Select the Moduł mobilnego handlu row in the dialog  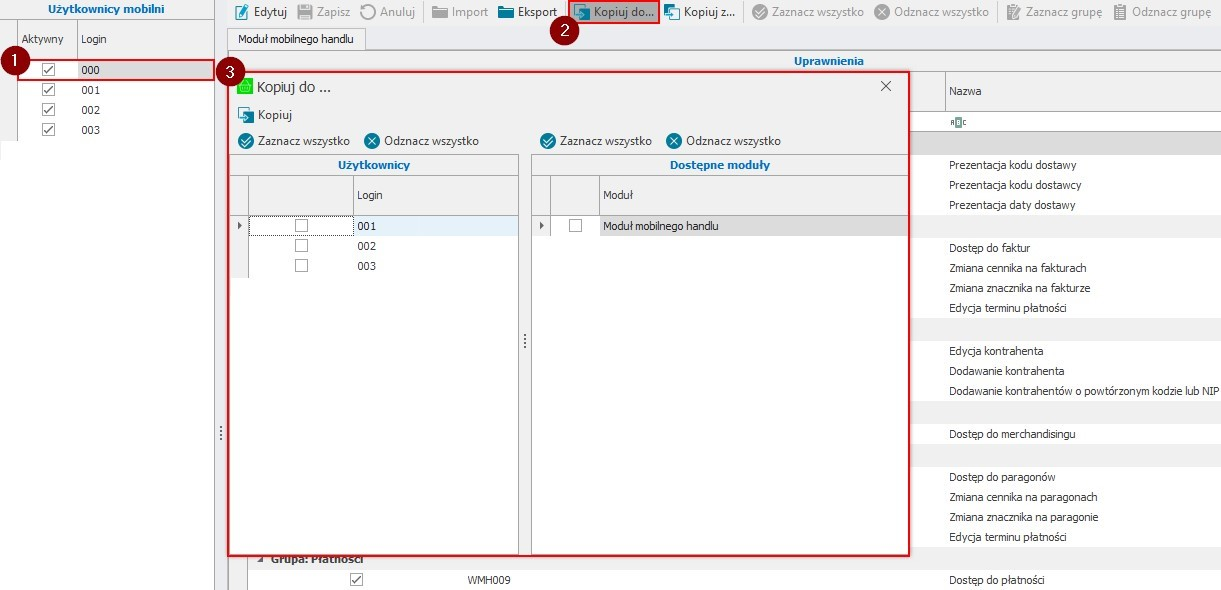click(754, 226)
